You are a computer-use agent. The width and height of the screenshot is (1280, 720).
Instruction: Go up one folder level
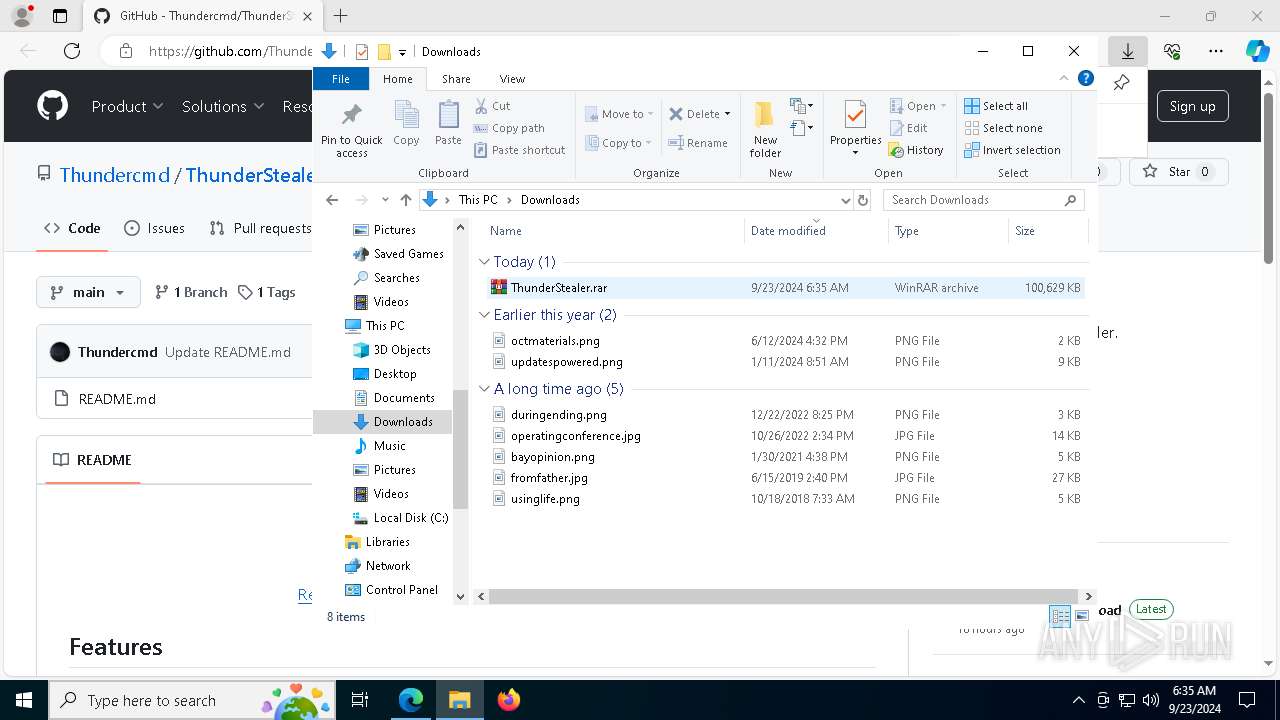click(x=405, y=200)
